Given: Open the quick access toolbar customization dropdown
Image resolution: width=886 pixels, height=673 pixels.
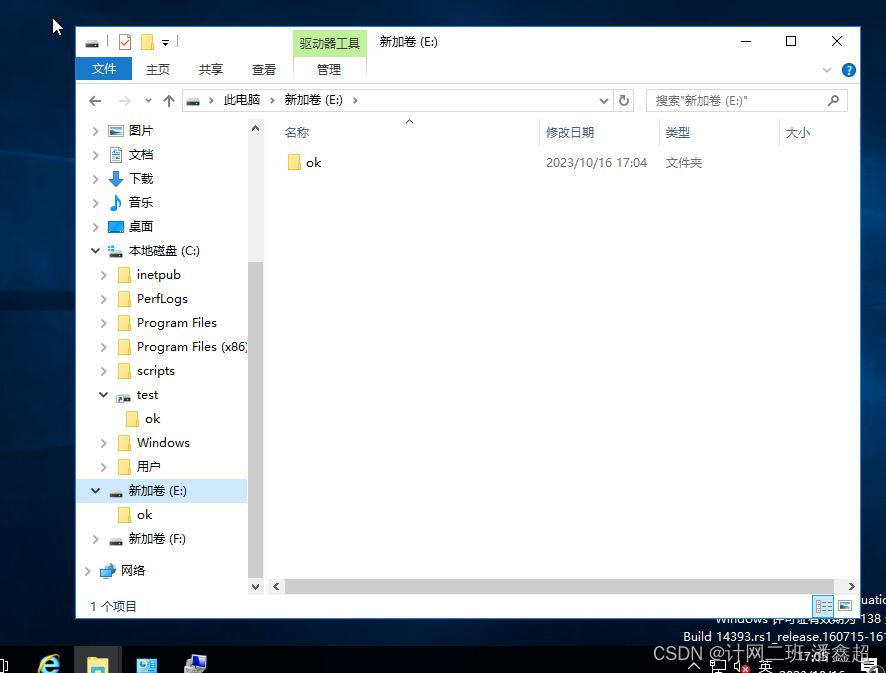Looking at the screenshot, I should tap(165, 42).
